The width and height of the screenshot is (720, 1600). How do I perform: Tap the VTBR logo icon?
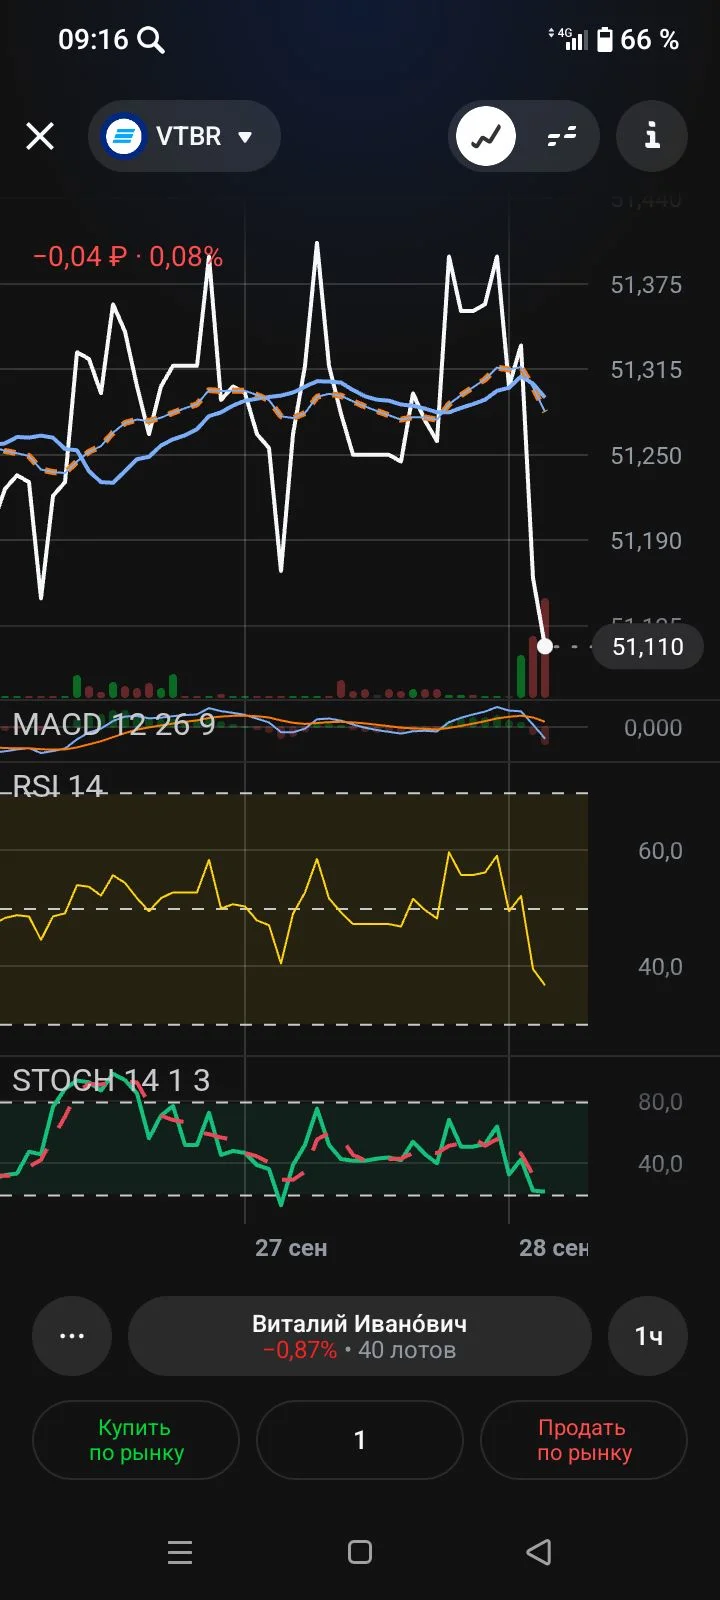pos(124,136)
